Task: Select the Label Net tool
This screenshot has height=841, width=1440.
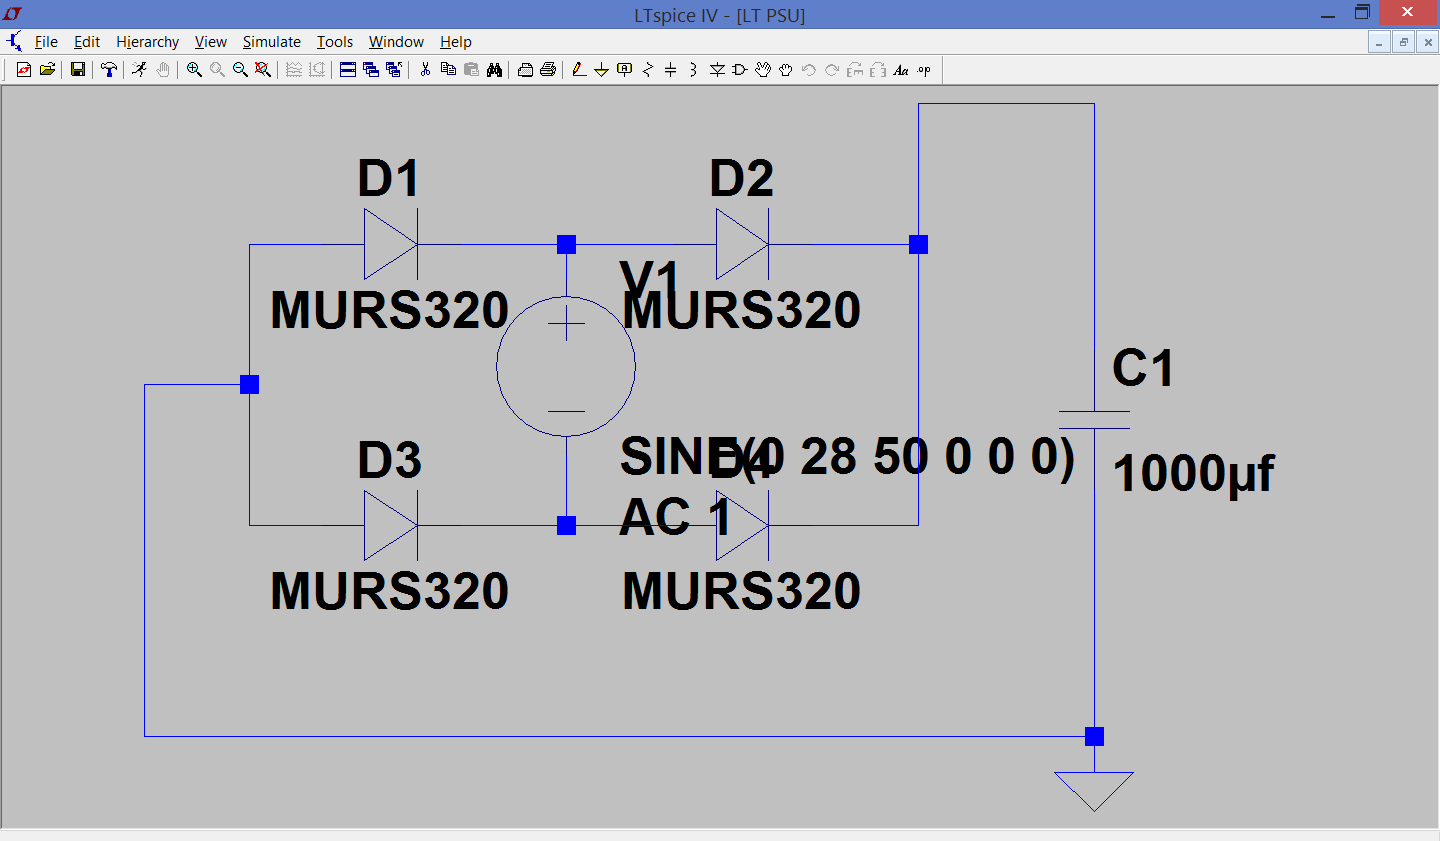Action: [625, 70]
